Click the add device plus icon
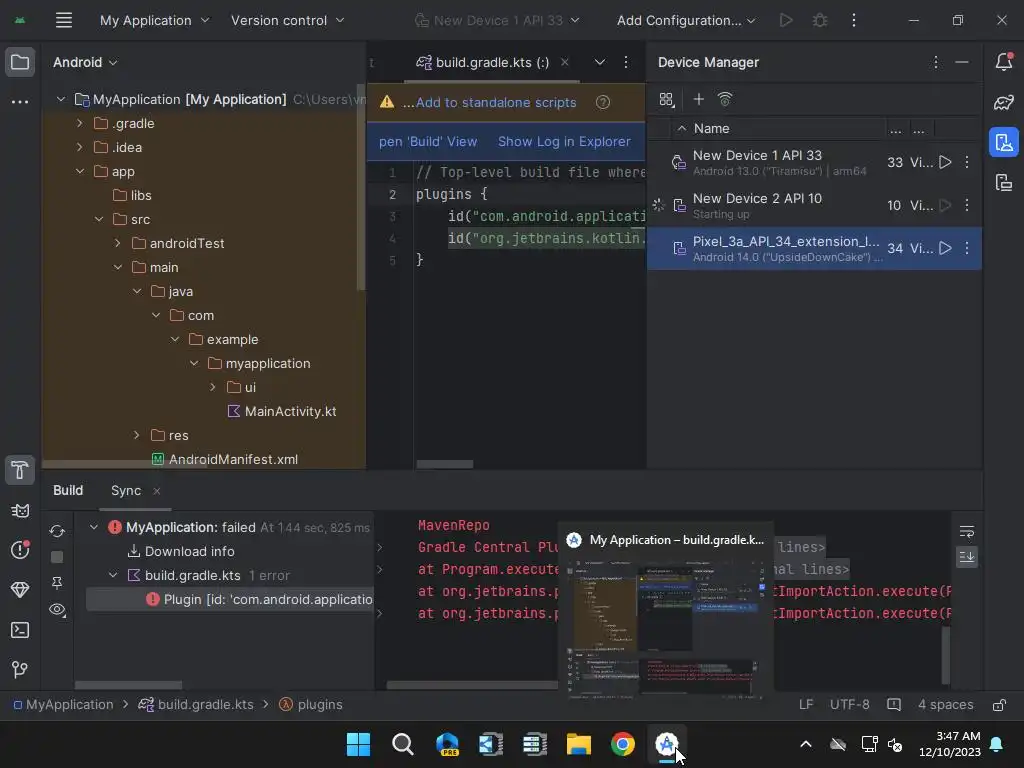 (x=698, y=99)
